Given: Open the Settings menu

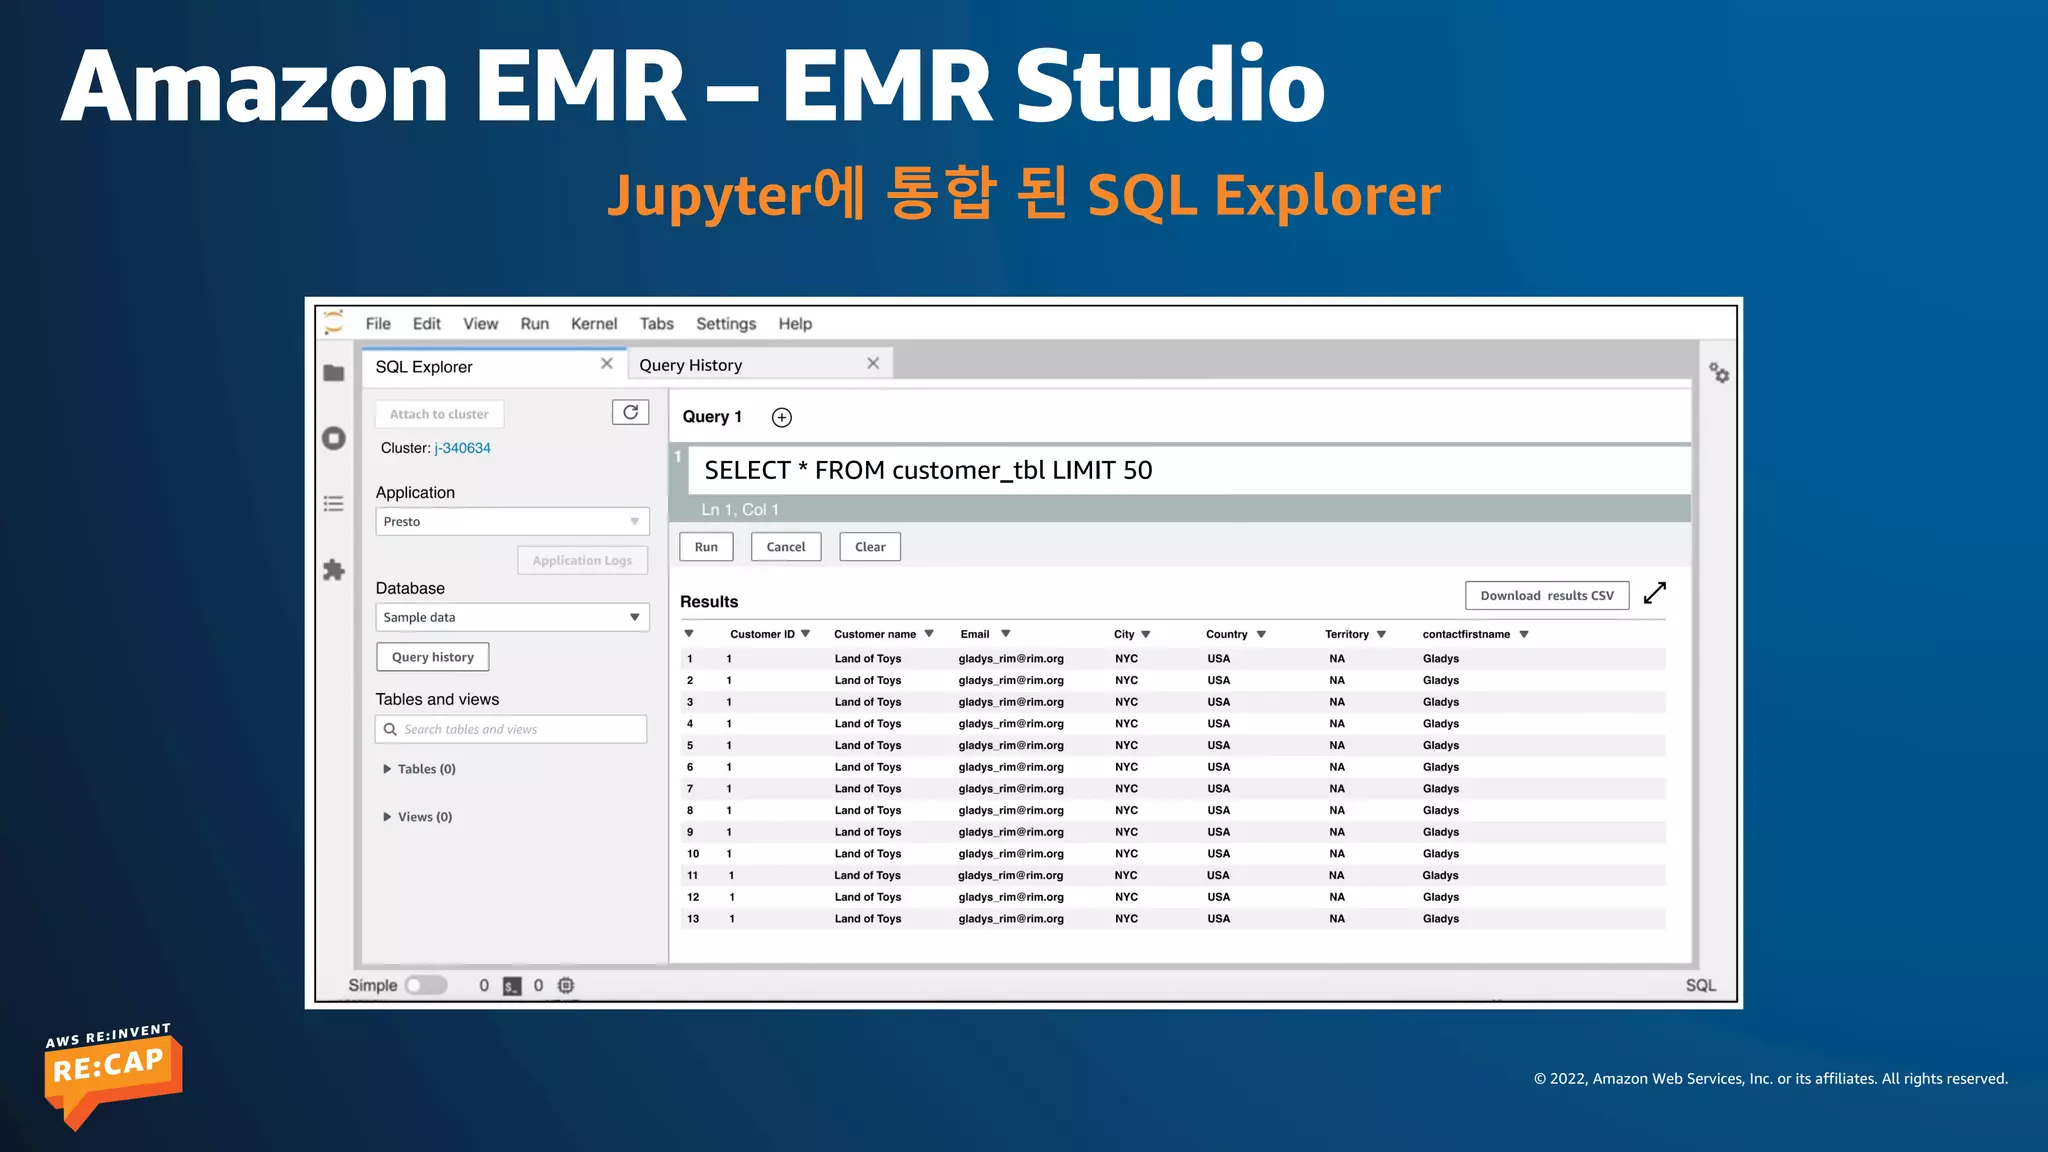Looking at the screenshot, I should point(726,324).
